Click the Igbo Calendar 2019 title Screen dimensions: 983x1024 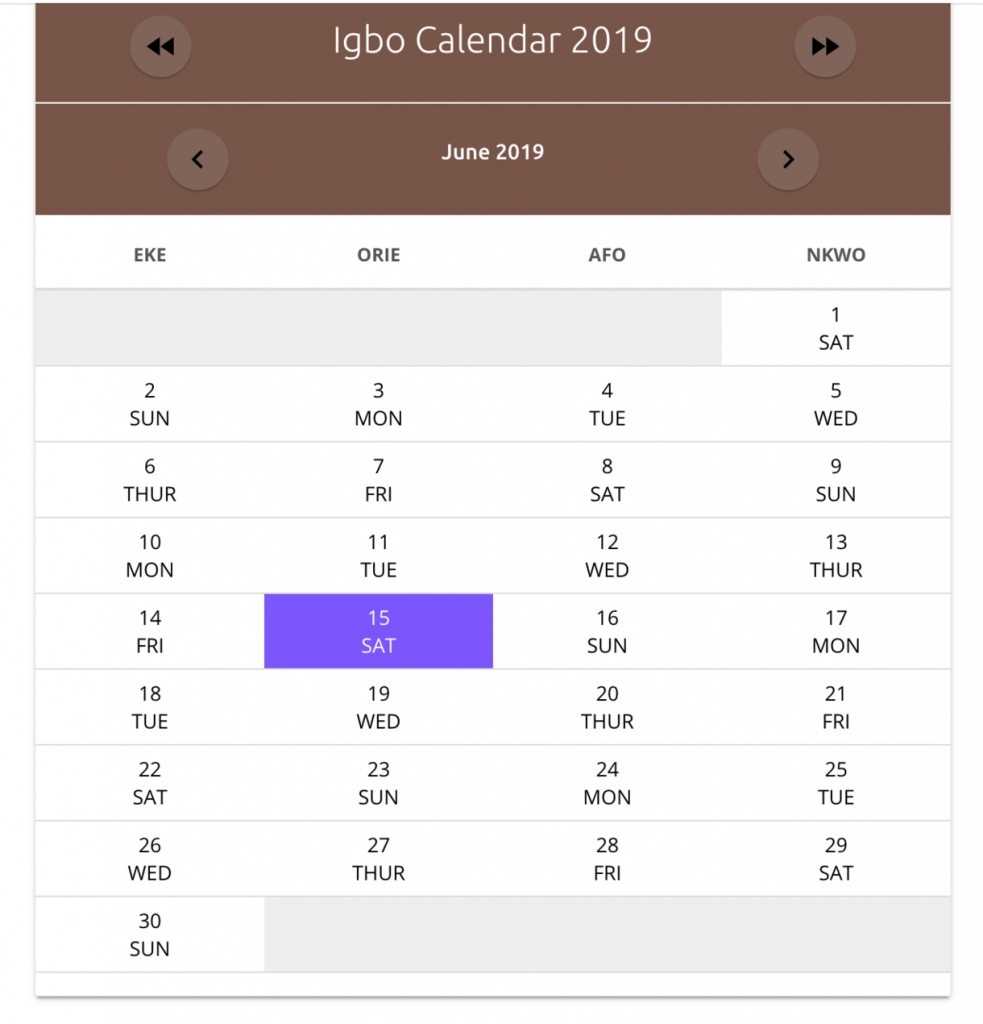[492, 40]
